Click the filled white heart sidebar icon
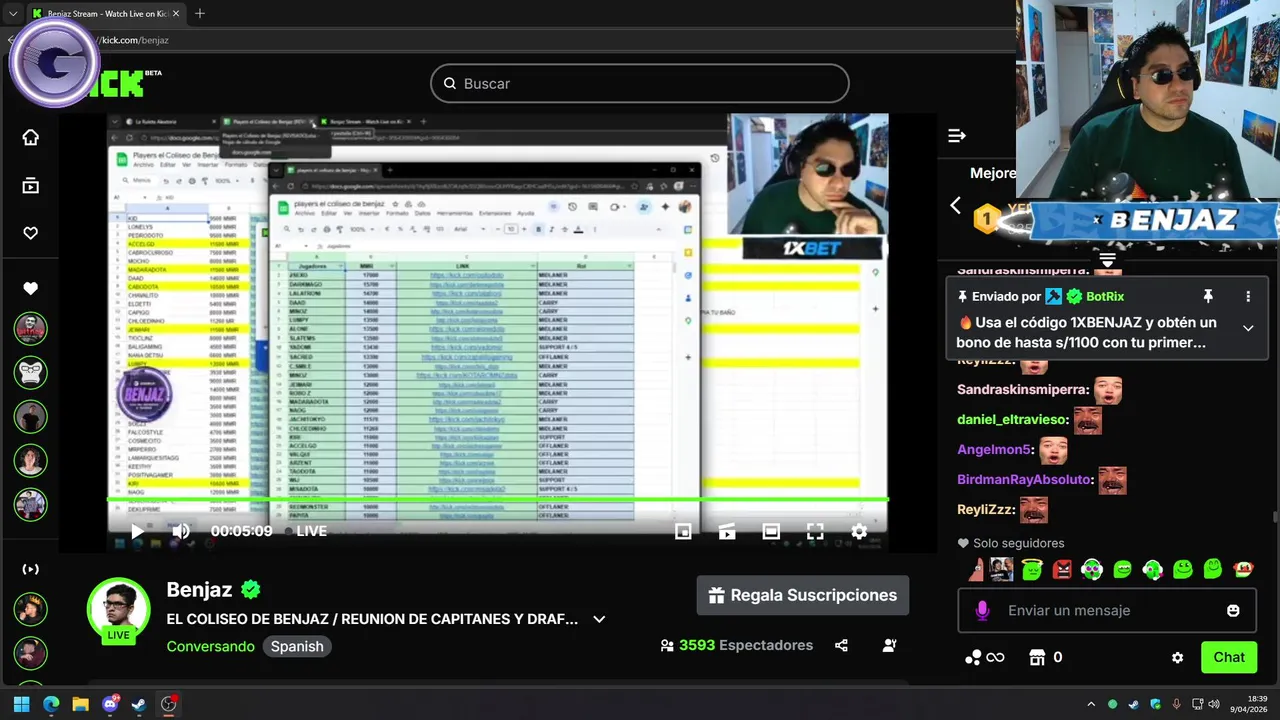This screenshot has height=720, width=1280. [30, 288]
